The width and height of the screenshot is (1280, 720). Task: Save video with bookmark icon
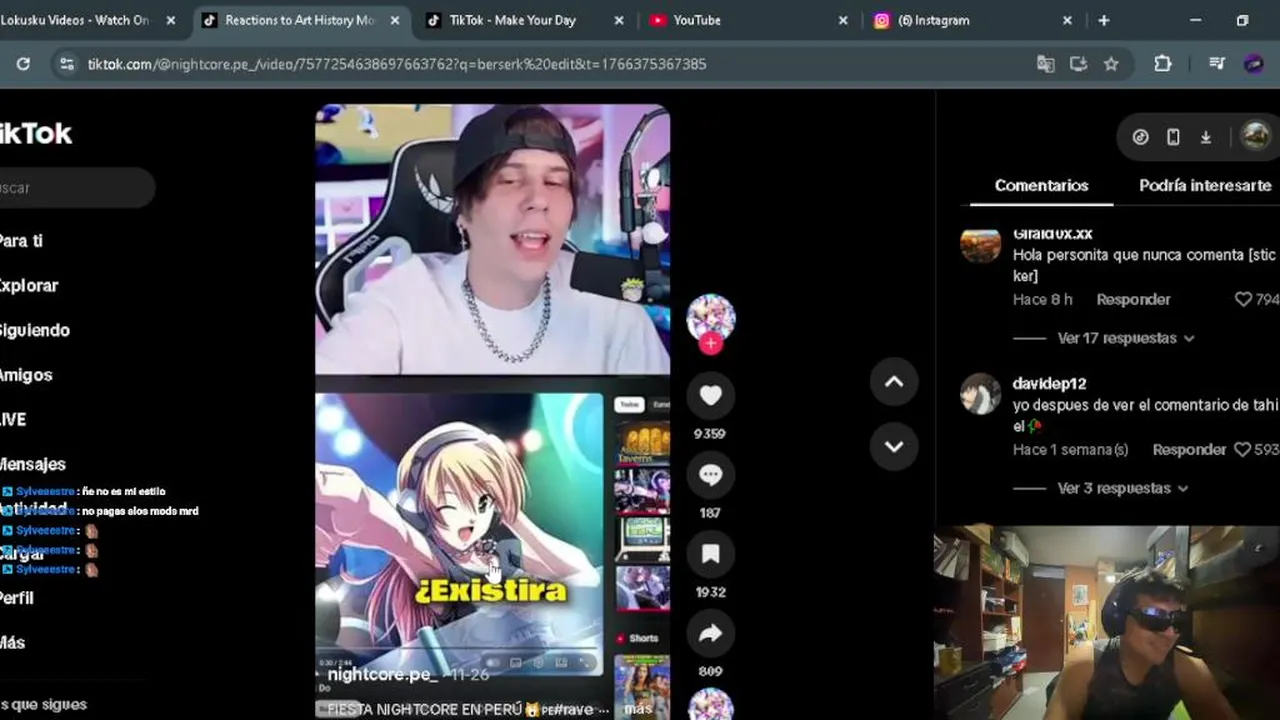(x=710, y=554)
